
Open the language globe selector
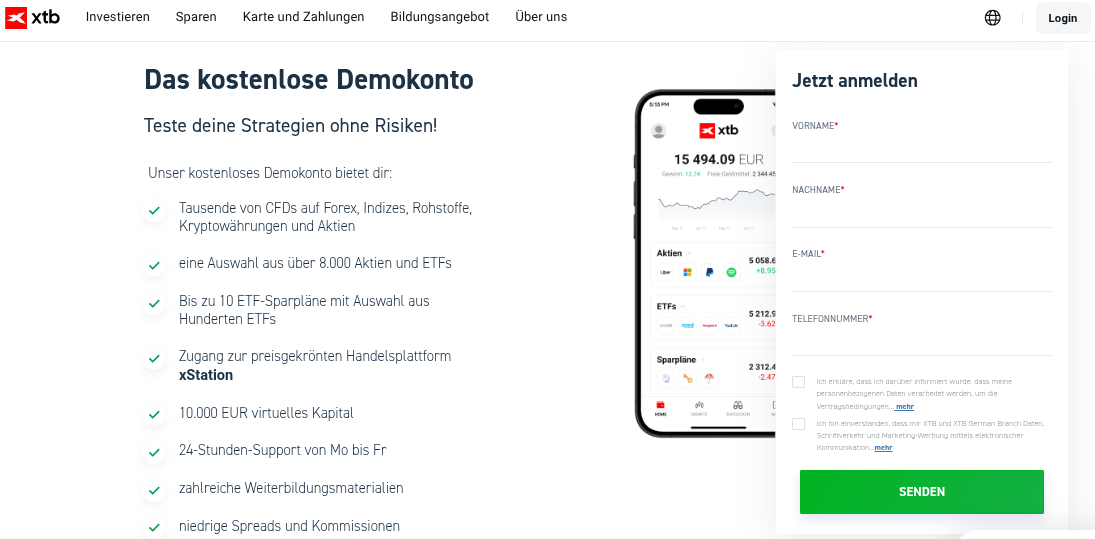point(992,17)
